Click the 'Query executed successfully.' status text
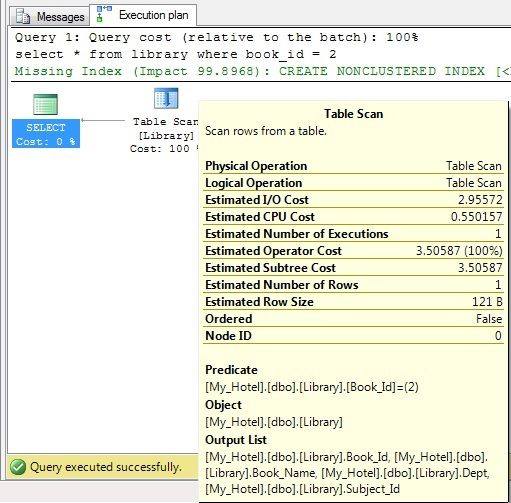 tap(106, 467)
